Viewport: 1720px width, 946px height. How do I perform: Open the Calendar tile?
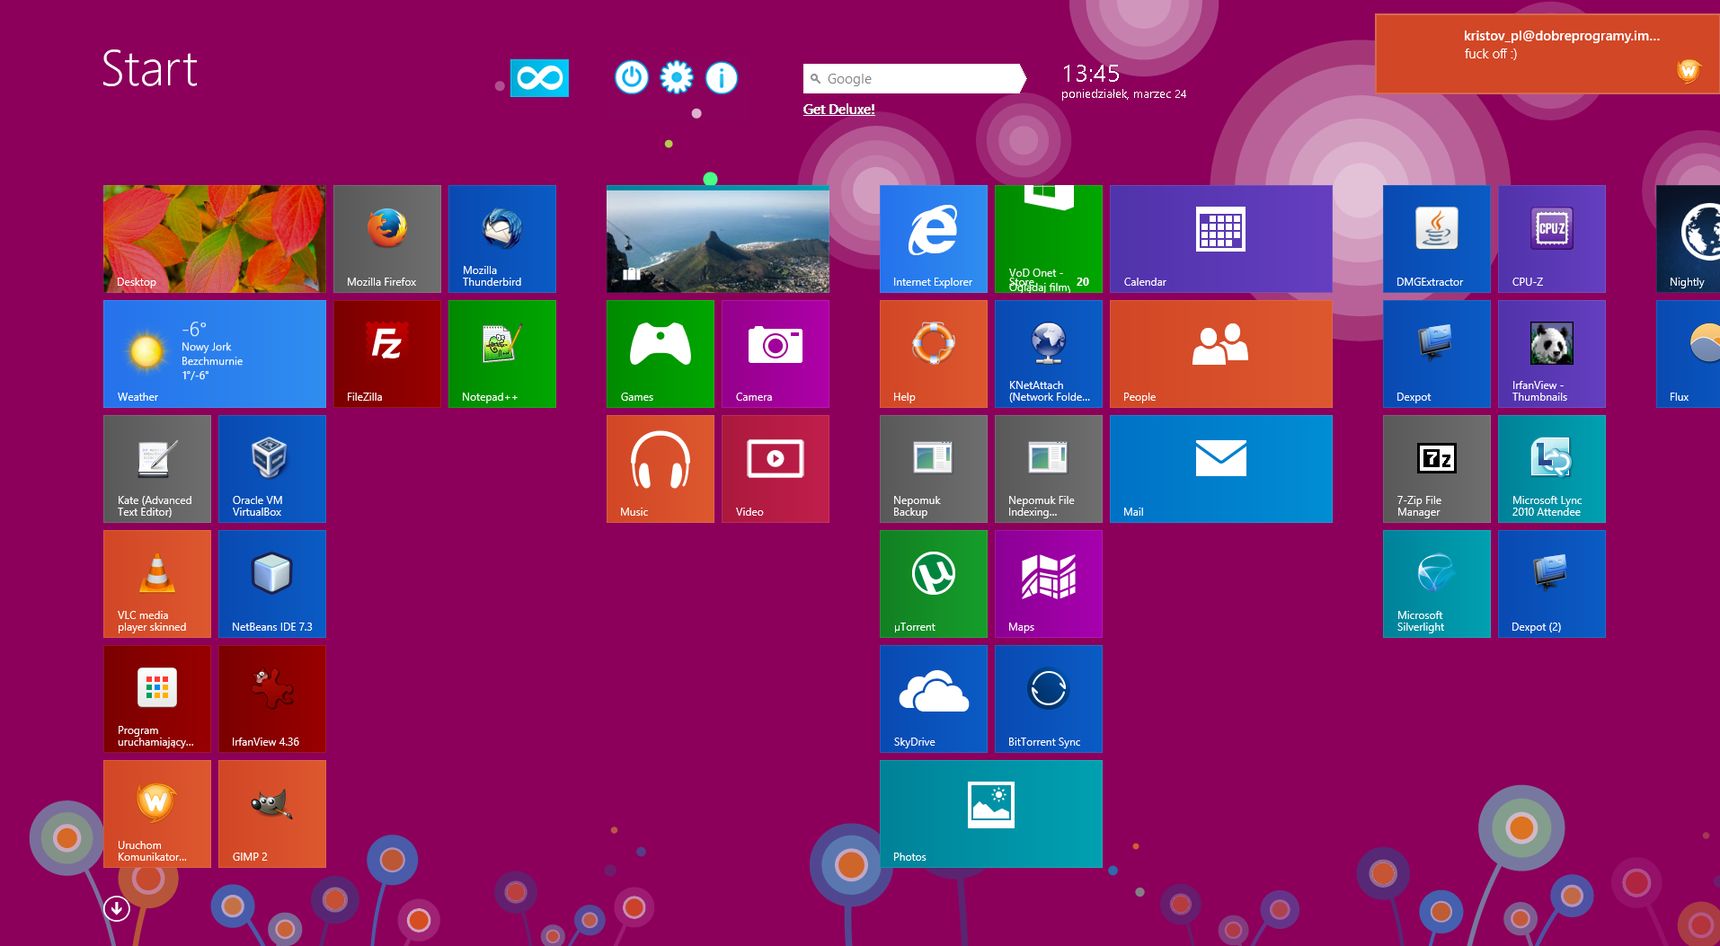pyautogui.click(x=1221, y=239)
